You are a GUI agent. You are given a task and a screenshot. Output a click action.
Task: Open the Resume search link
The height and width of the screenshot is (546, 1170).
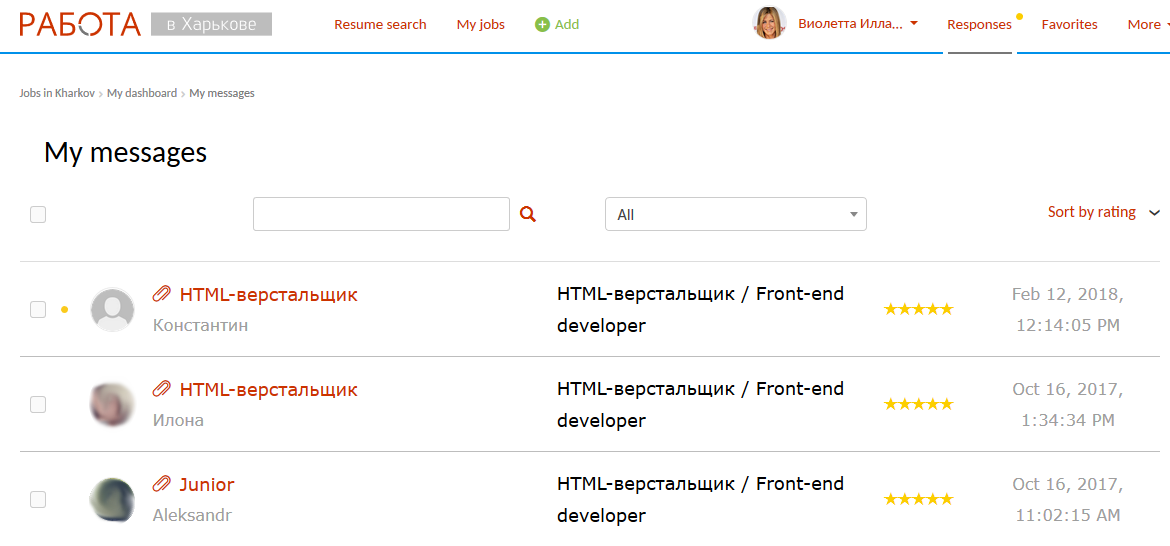pyautogui.click(x=380, y=24)
